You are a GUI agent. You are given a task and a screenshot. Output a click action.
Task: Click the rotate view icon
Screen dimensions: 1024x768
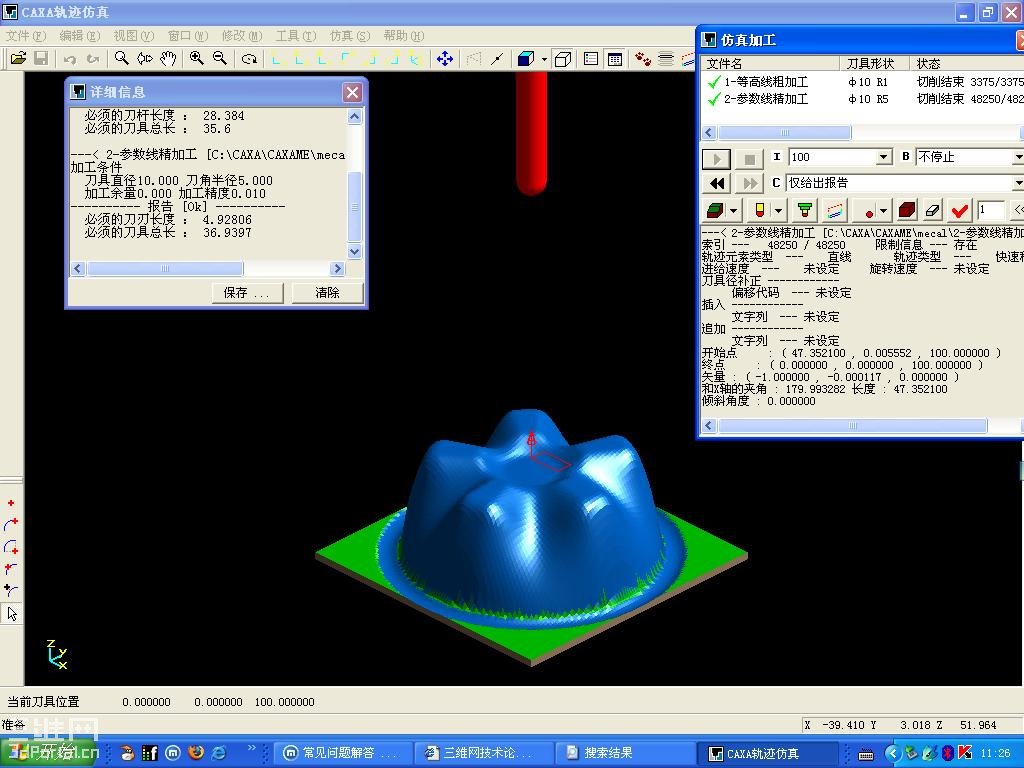(249, 59)
